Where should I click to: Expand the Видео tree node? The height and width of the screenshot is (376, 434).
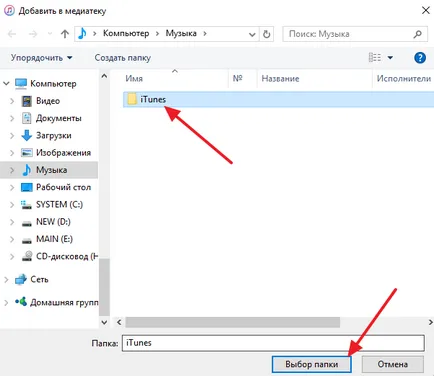[12, 101]
